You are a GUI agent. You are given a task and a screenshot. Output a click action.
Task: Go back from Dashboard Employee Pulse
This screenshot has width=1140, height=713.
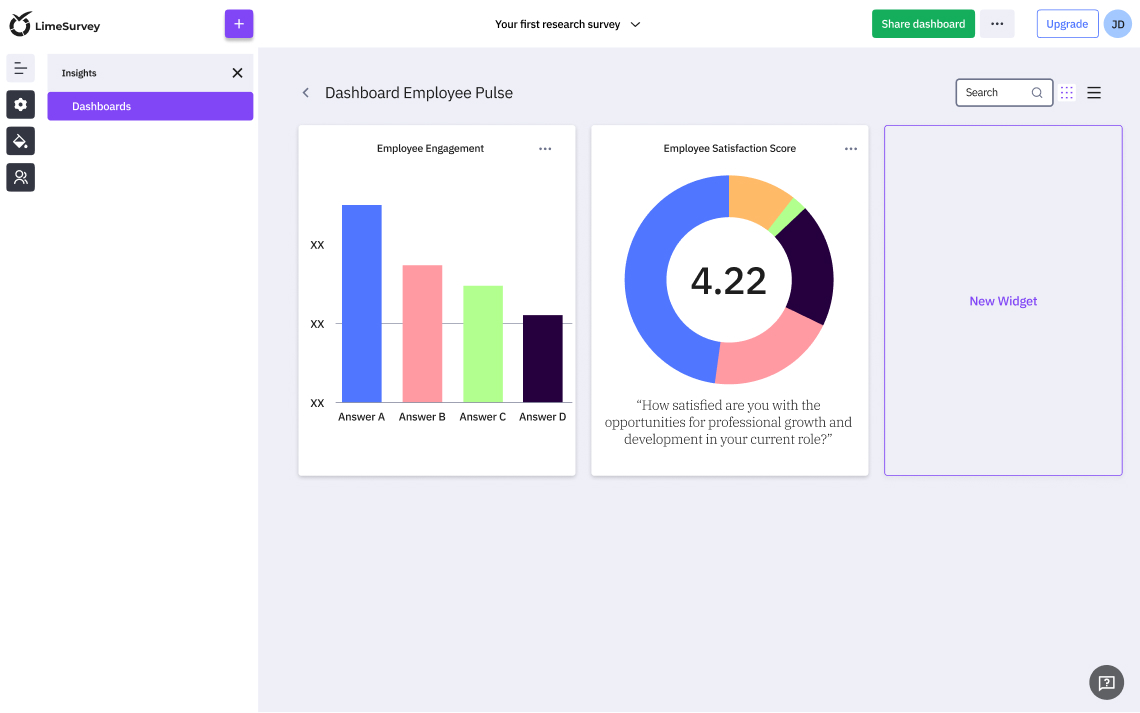point(305,92)
